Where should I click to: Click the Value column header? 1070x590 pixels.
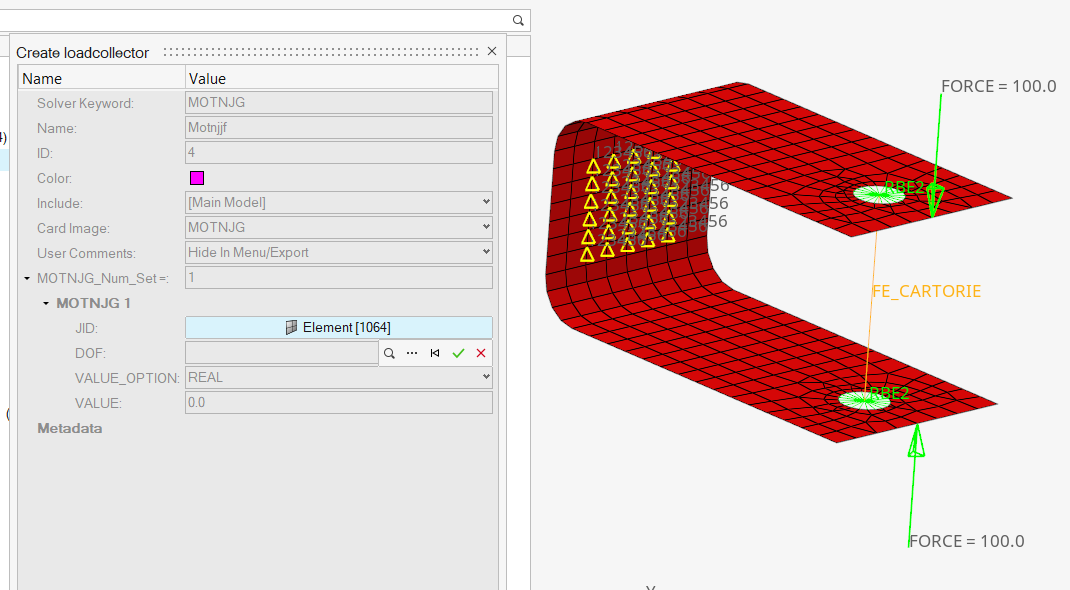(341, 78)
